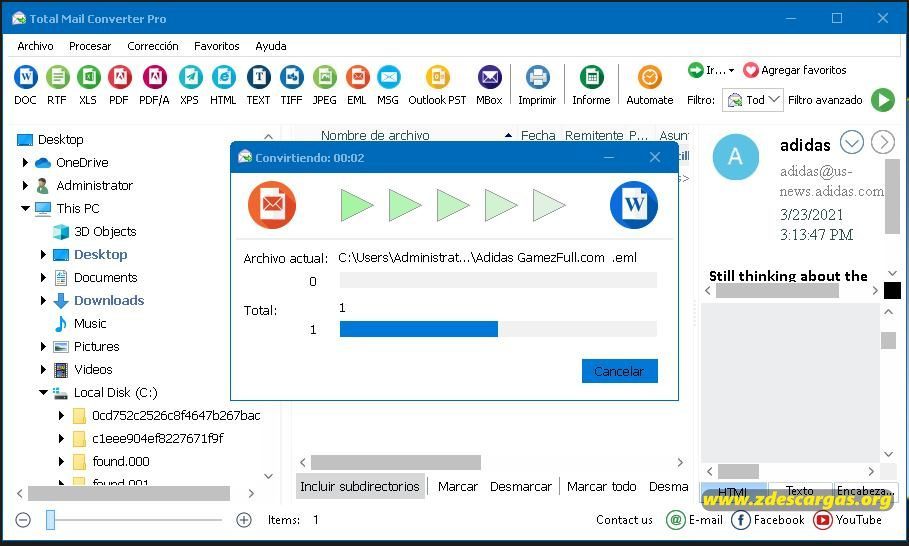The height and width of the screenshot is (546, 909).
Task: Open the Filtro Tod dropdown
Action: (752, 100)
